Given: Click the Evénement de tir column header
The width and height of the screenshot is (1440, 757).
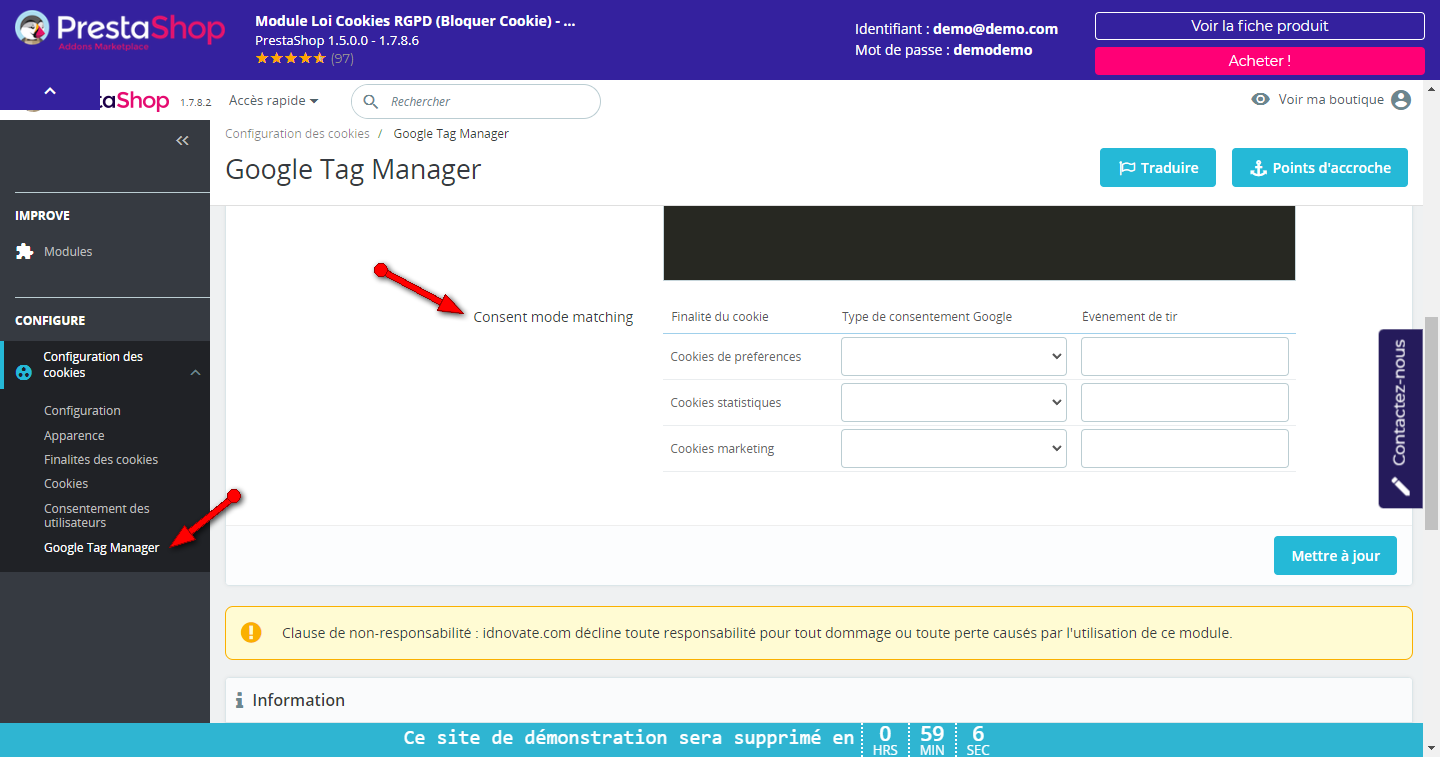Looking at the screenshot, I should pos(1130,317).
